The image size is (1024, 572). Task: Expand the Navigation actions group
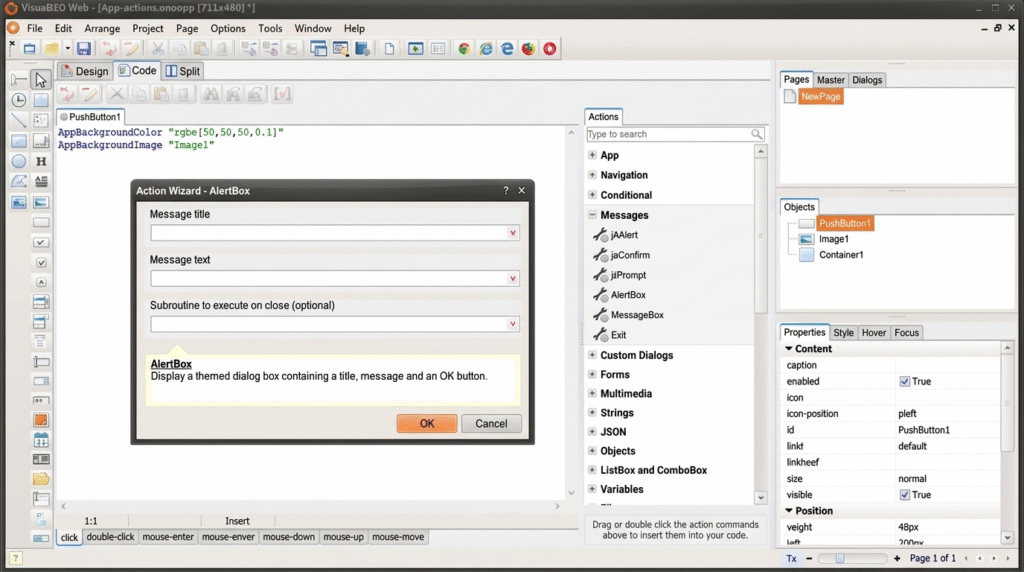coord(592,174)
